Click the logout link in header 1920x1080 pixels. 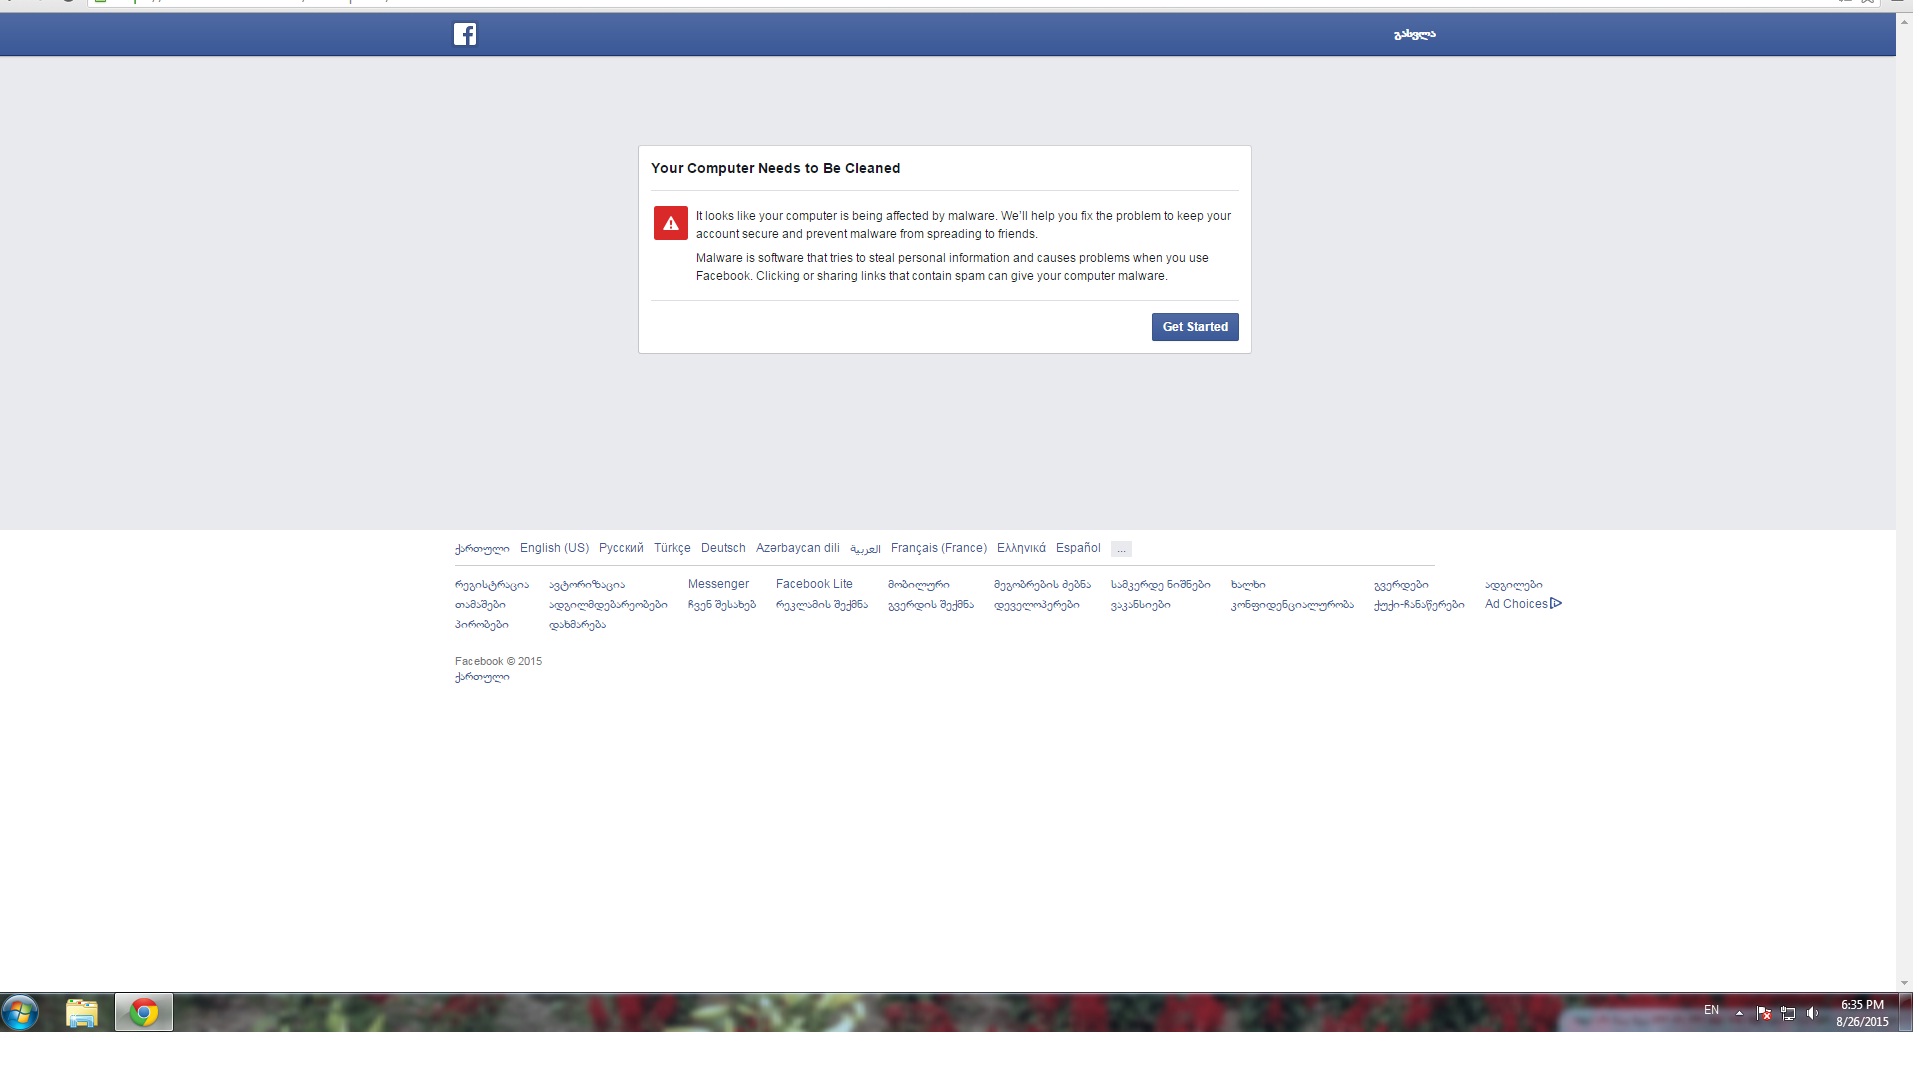coord(1414,34)
